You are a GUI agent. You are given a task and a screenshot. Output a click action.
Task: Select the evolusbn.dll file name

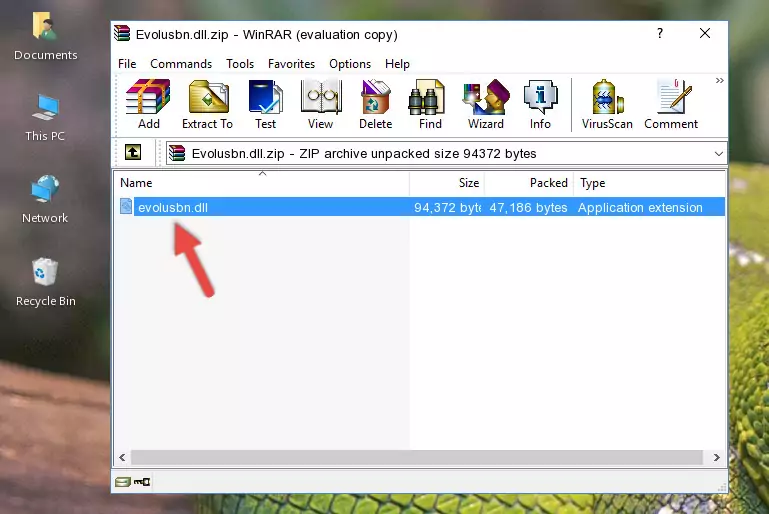pyautogui.click(x=173, y=207)
